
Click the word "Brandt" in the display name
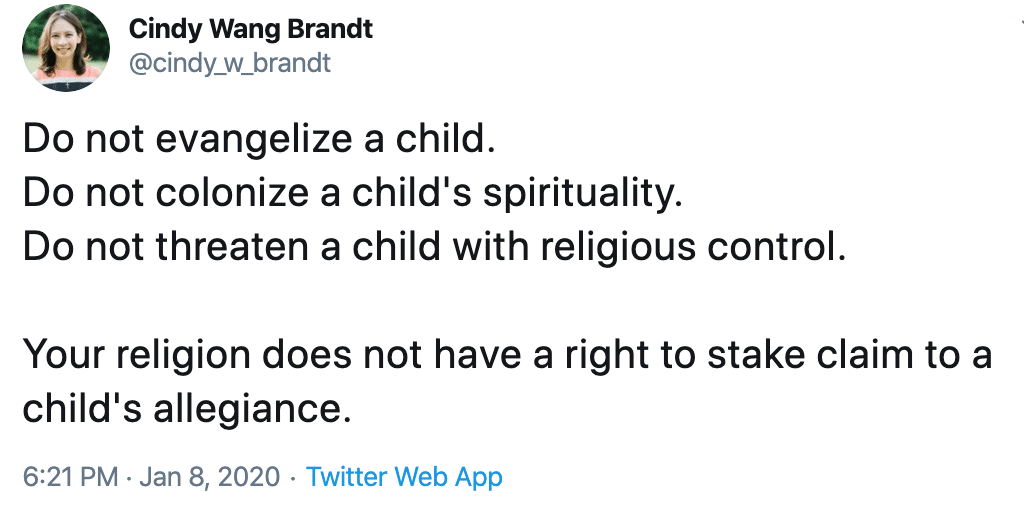(x=332, y=29)
